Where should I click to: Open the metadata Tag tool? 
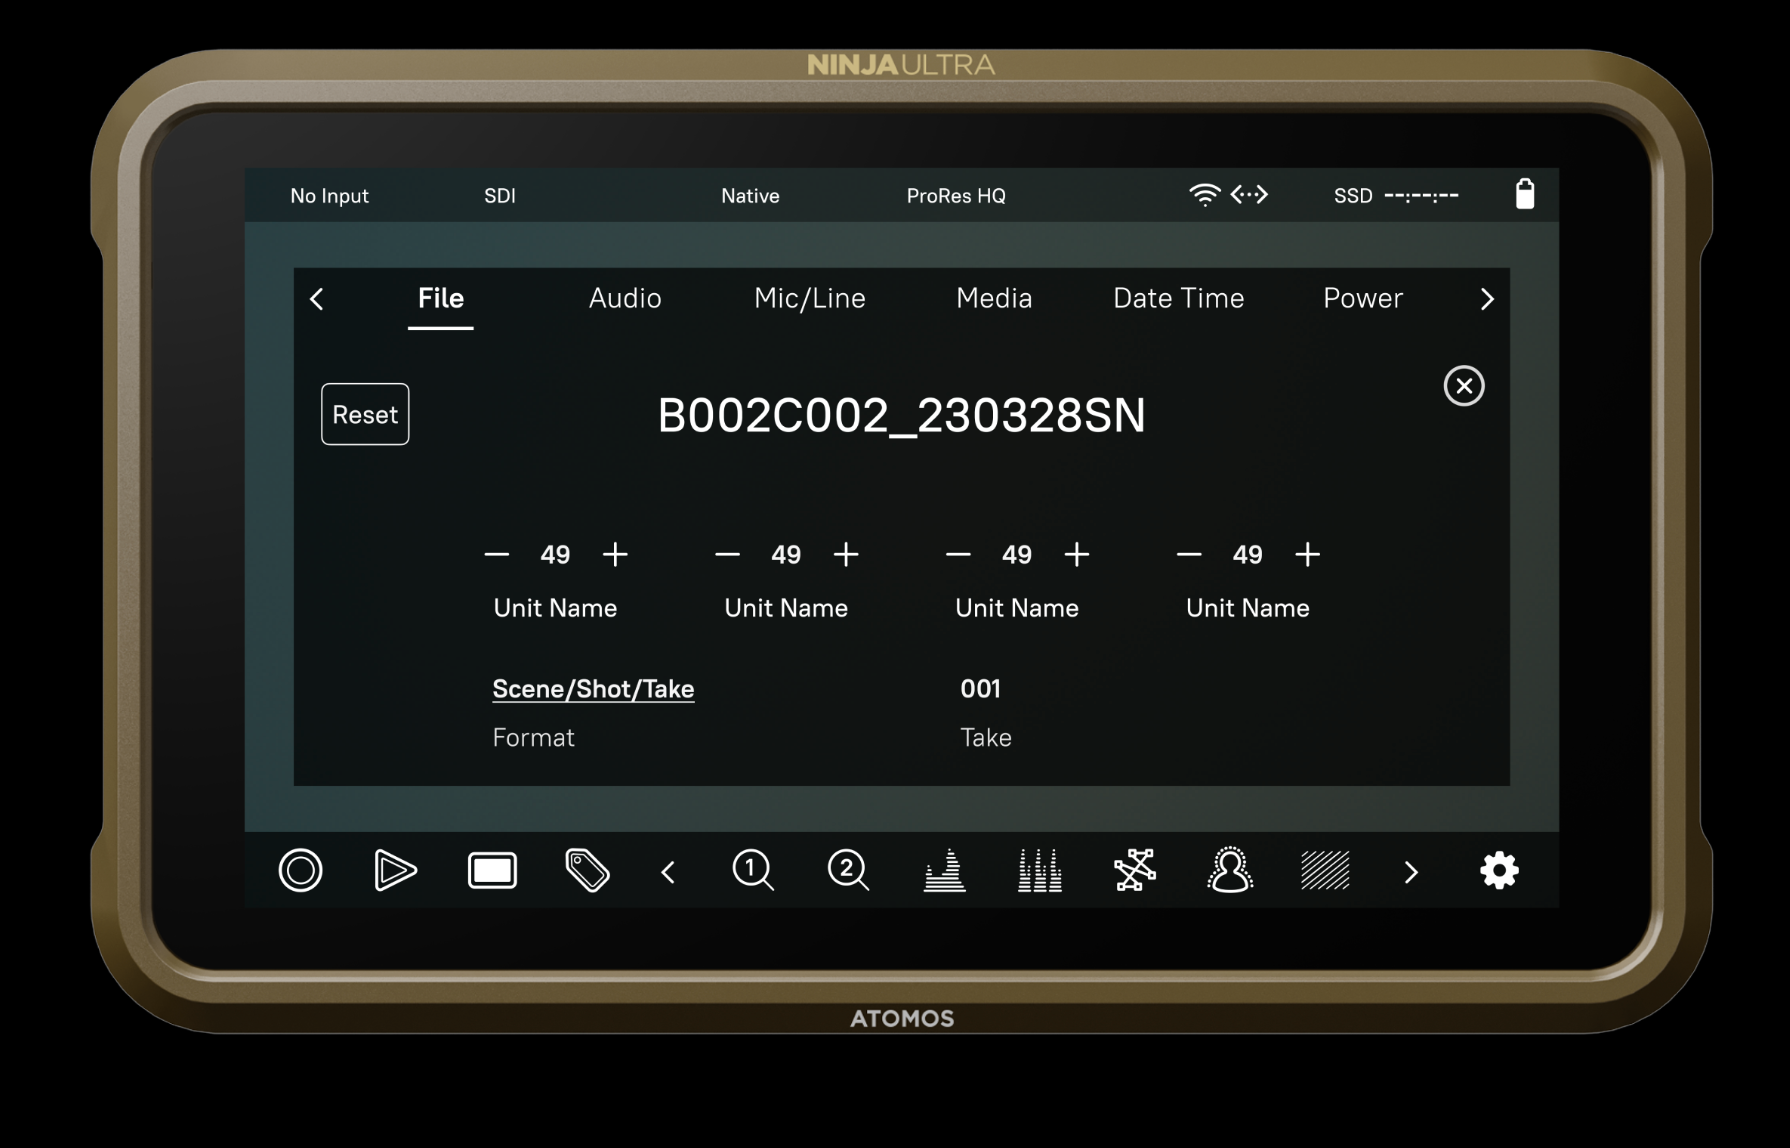click(587, 870)
